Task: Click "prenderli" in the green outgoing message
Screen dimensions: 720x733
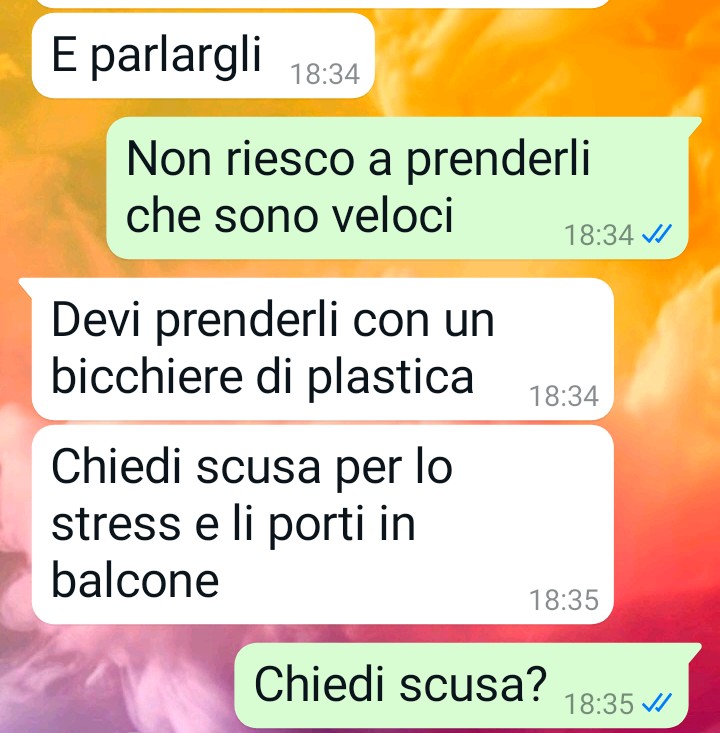Action: tap(497, 160)
